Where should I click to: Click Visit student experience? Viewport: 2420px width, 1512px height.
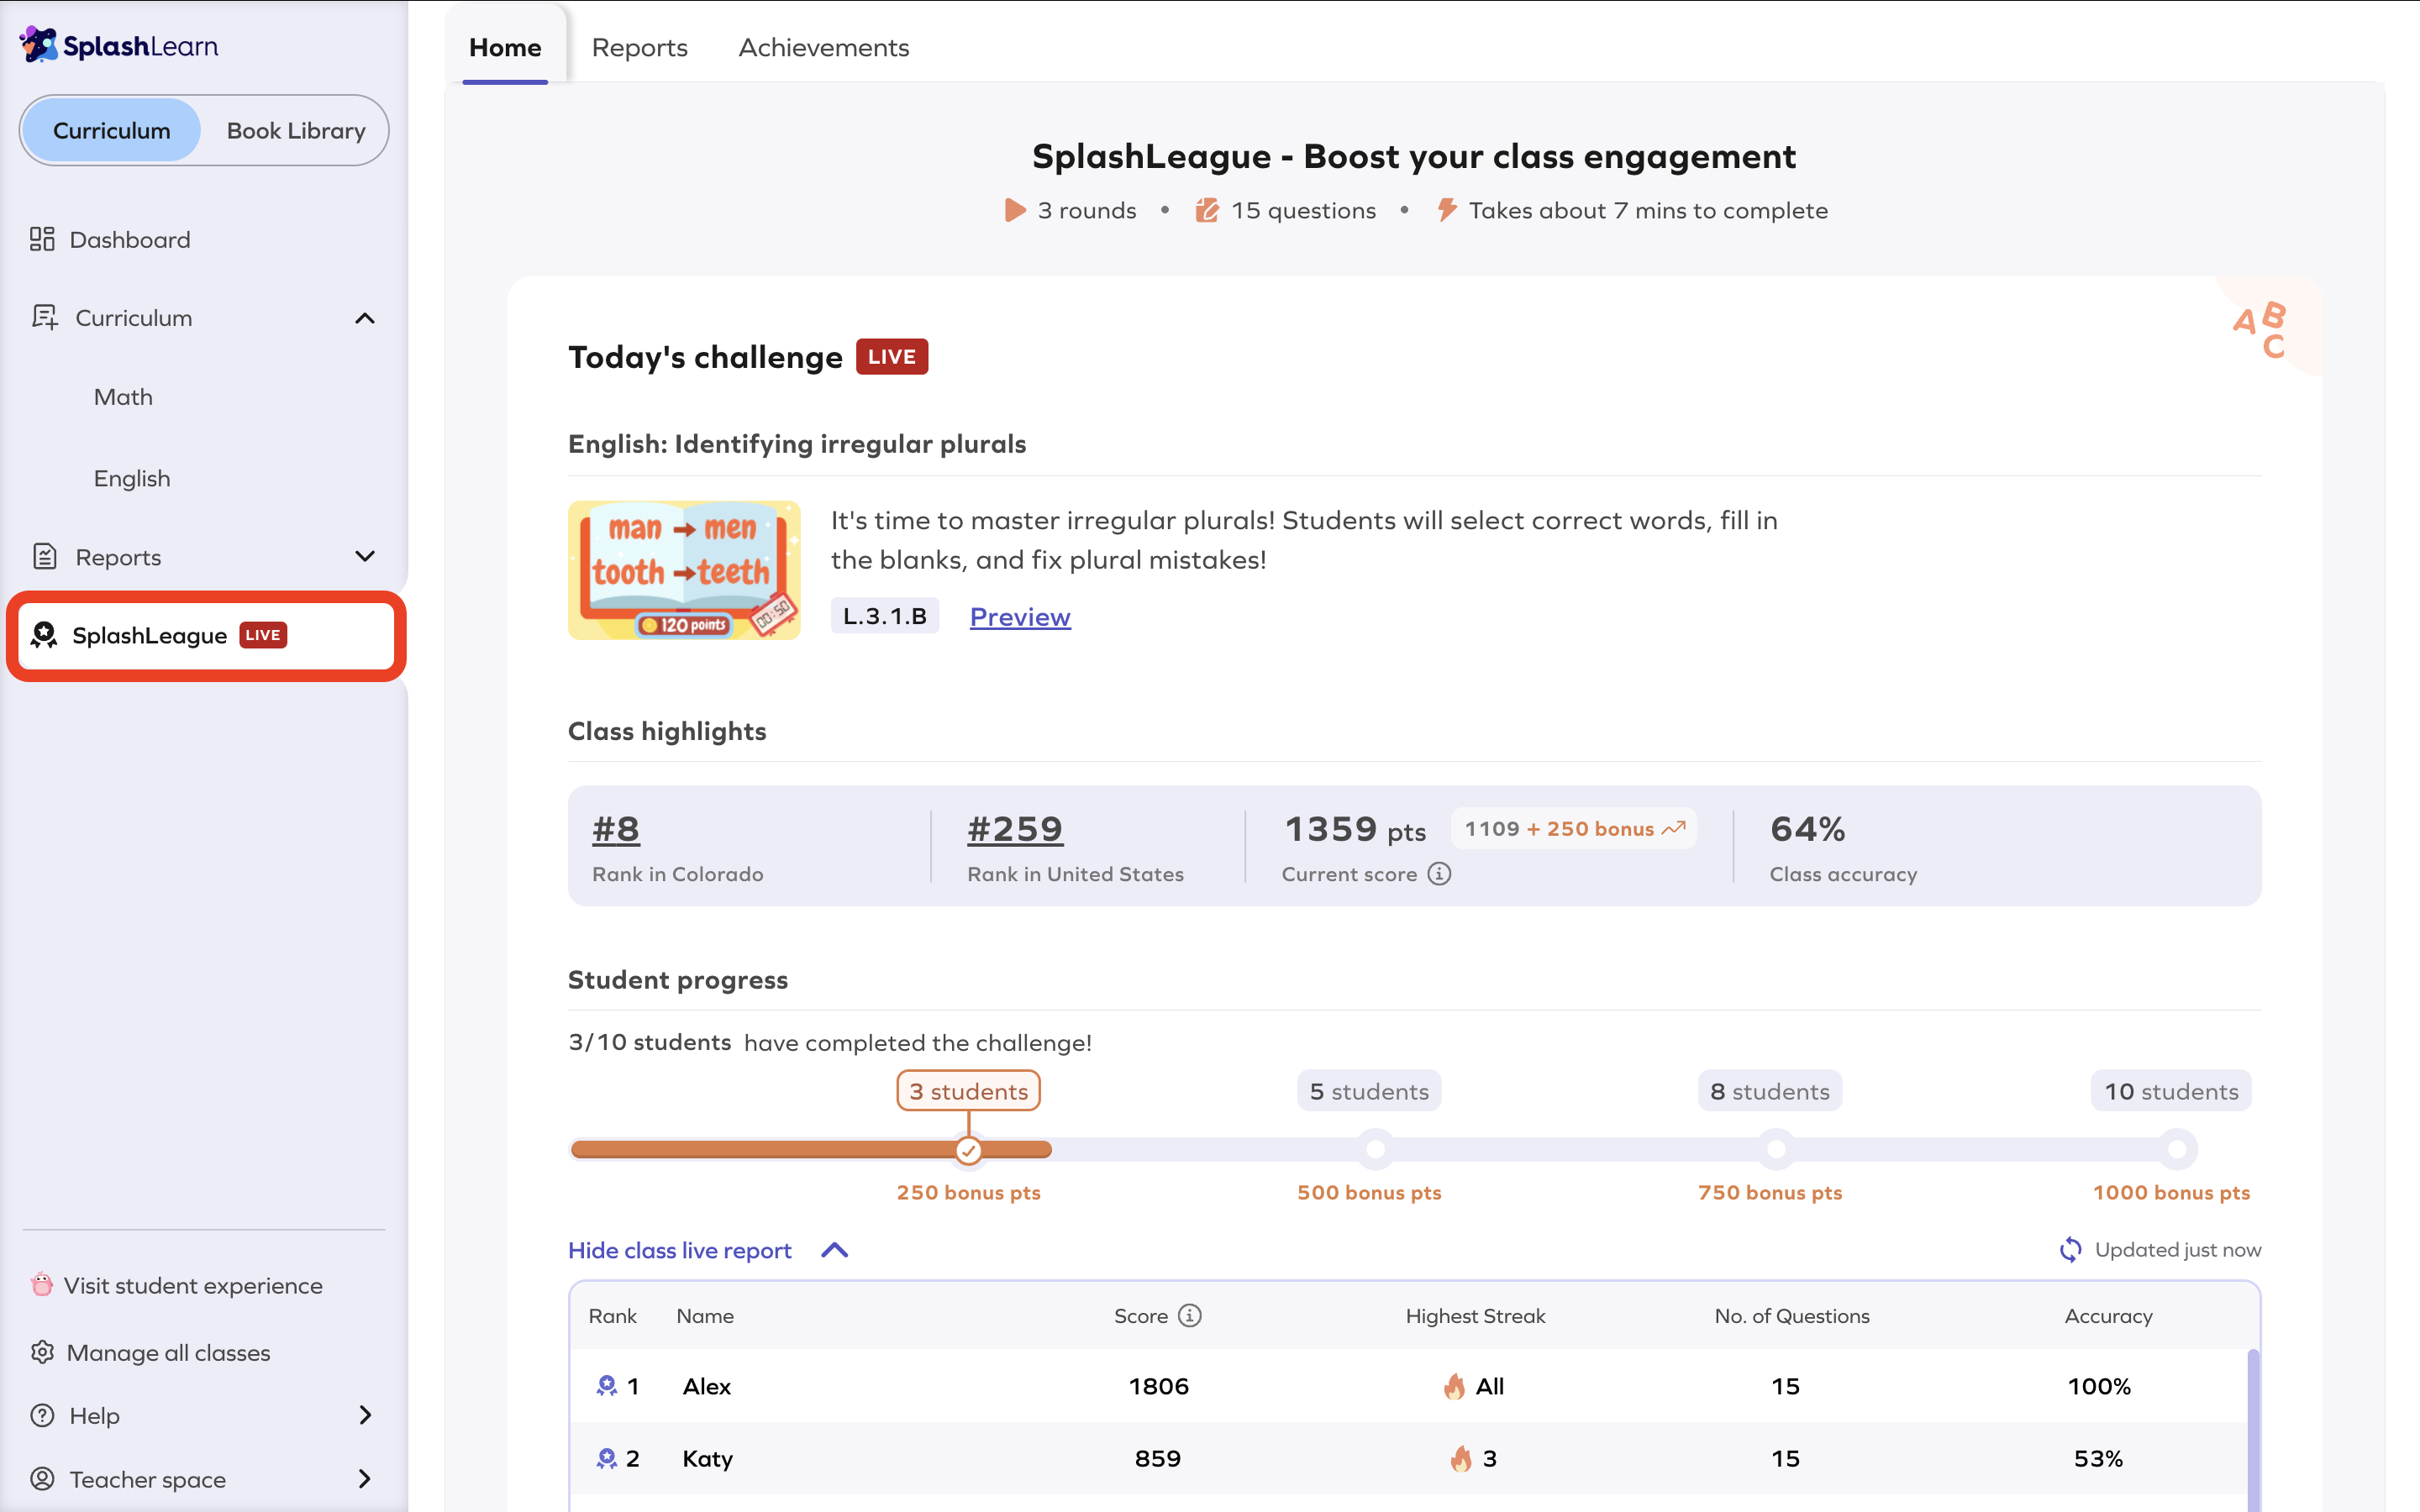192,1285
